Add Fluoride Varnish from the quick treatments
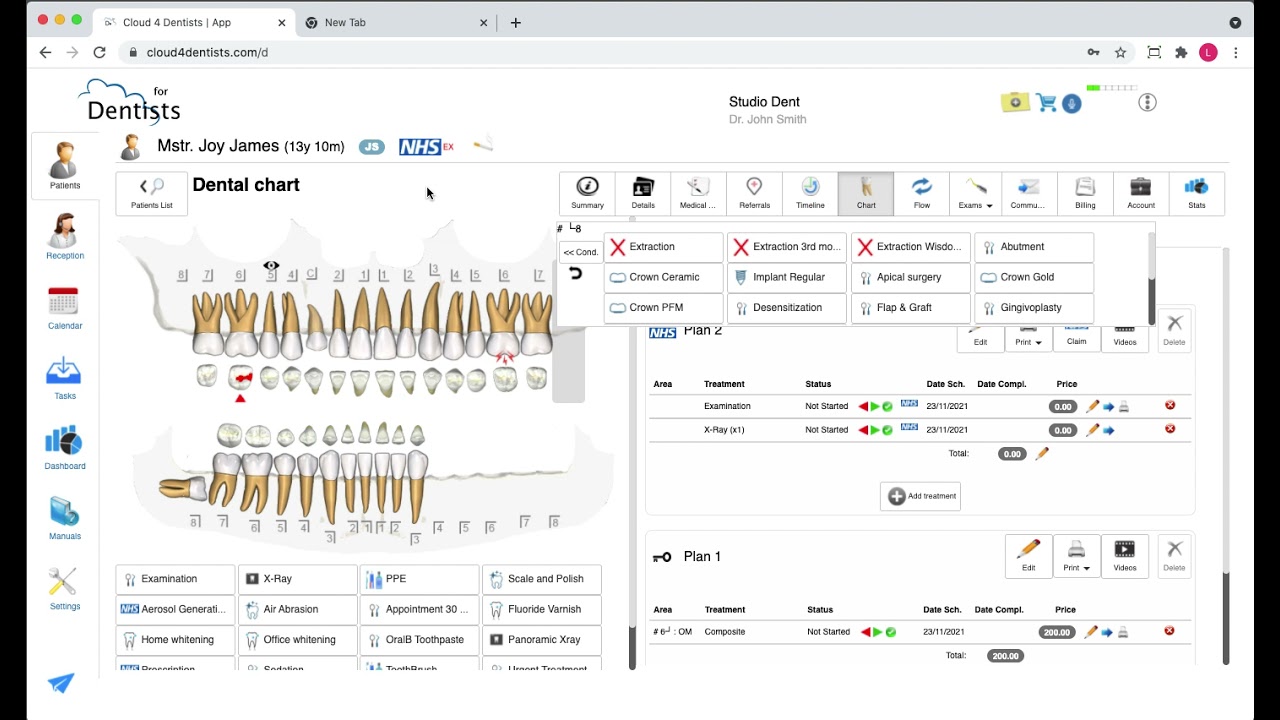The image size is (1280, 720). tap(542, 609)
